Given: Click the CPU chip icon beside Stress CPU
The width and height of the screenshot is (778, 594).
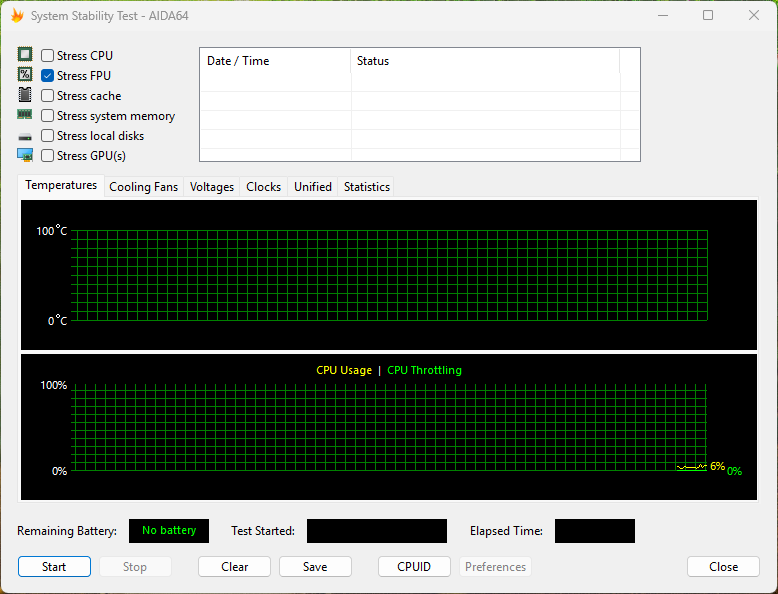Looking at the screenshot, I should click(x=25, y=54).
